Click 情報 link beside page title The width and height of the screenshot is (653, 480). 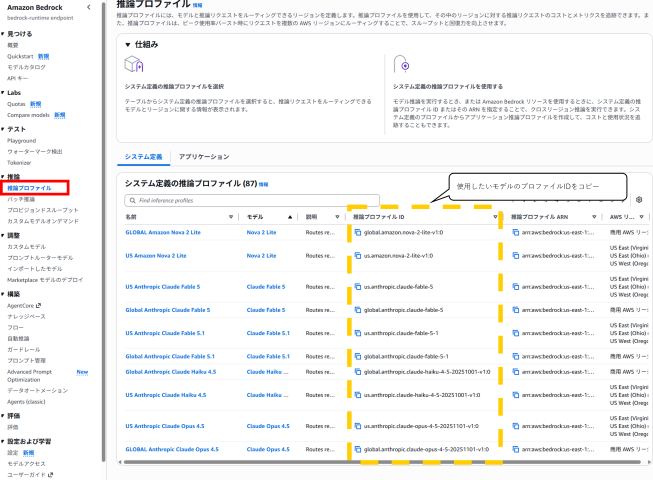pos(197,5)
